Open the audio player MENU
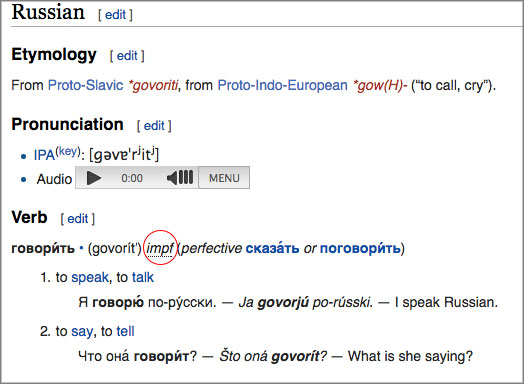This screenshot has width=524, height=384. (x=224, y=178)
